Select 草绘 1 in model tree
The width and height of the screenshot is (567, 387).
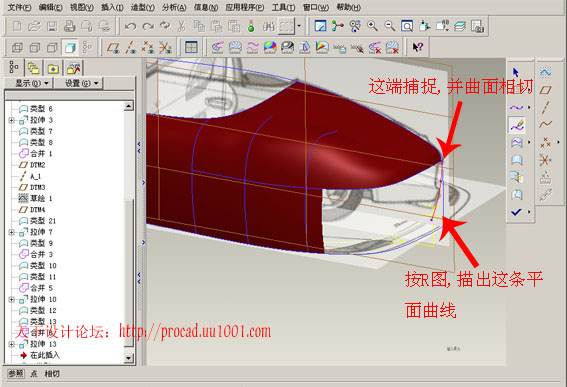click(x=35, y=198)
